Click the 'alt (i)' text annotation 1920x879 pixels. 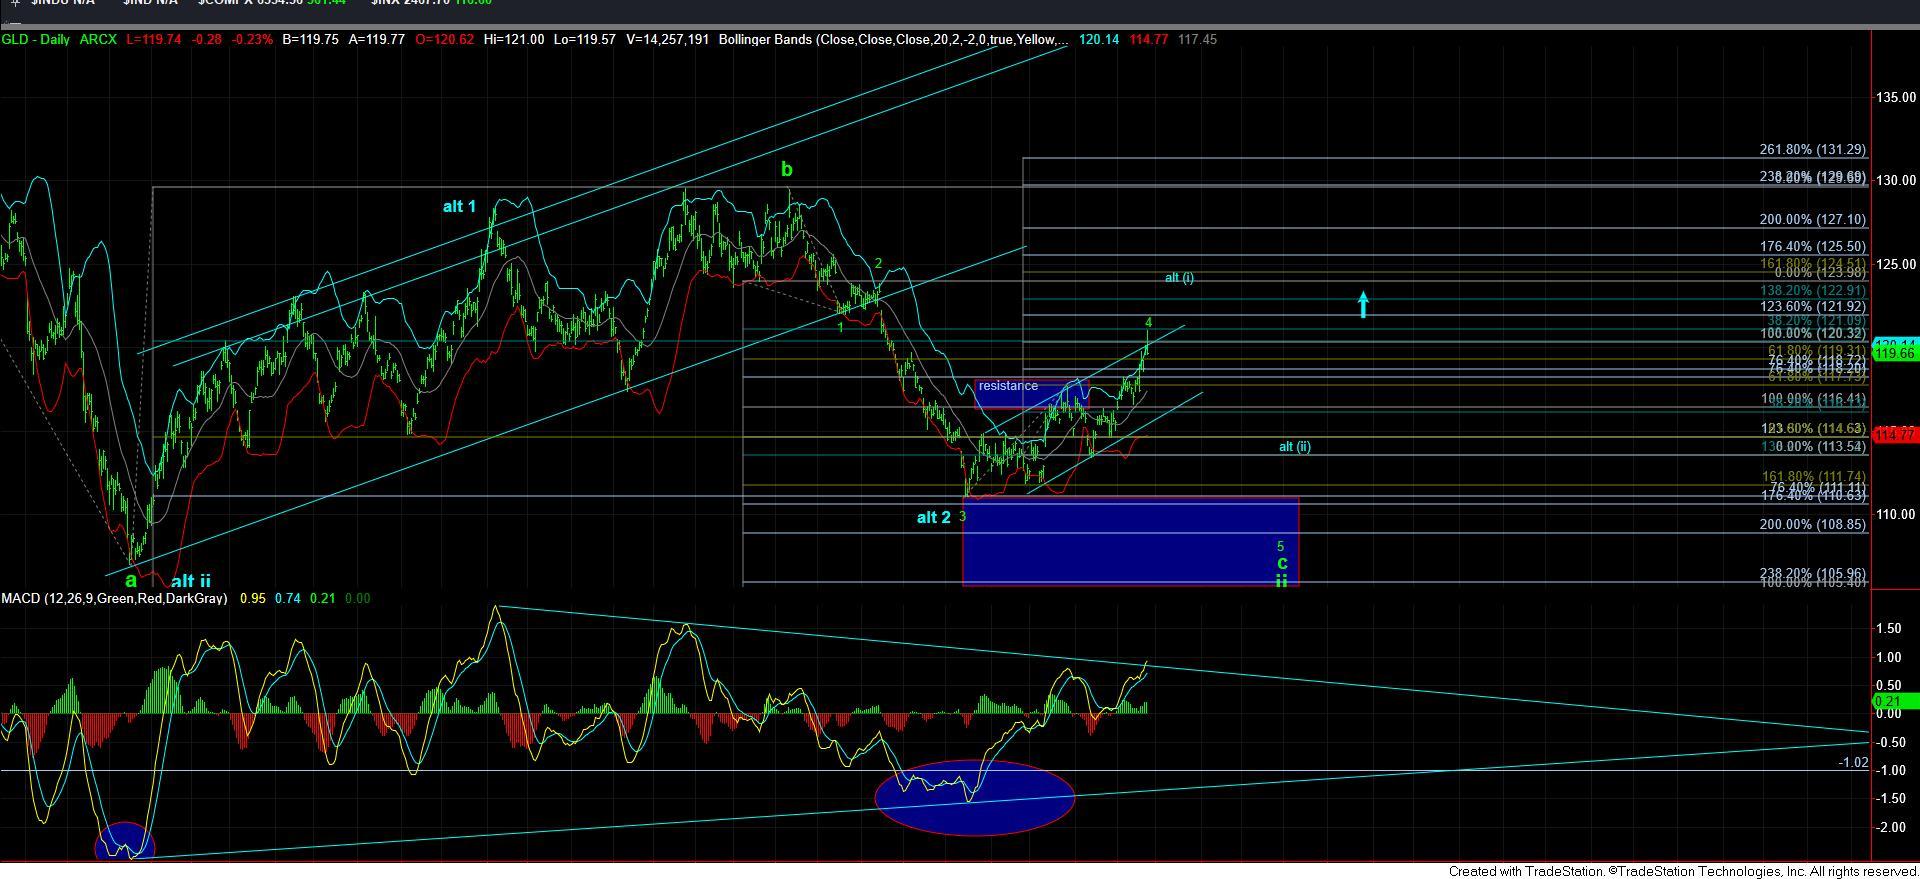(x=1179, y=278)
